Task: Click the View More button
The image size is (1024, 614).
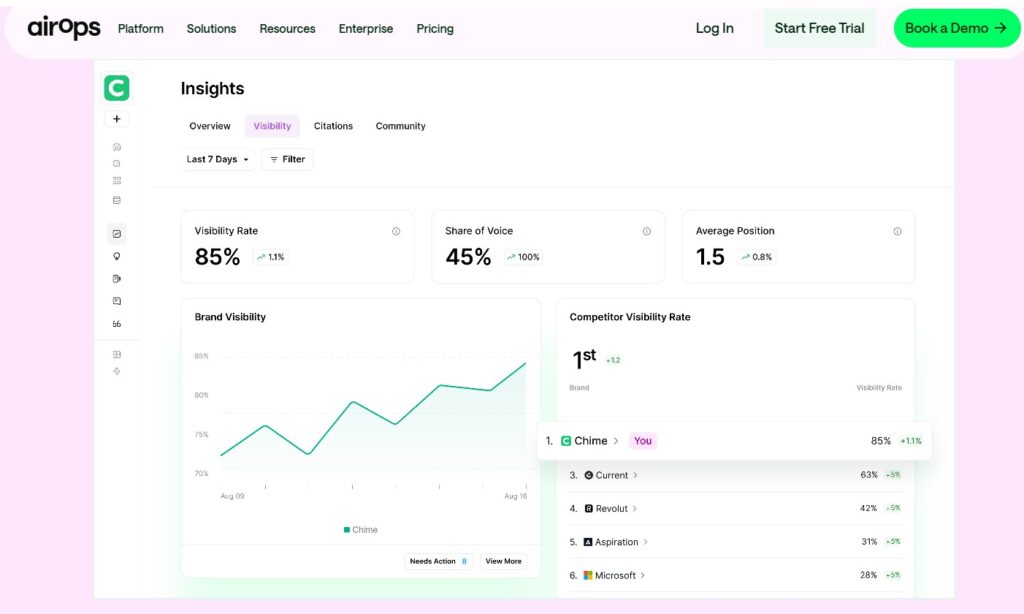Action: click(x=504, y=561)
